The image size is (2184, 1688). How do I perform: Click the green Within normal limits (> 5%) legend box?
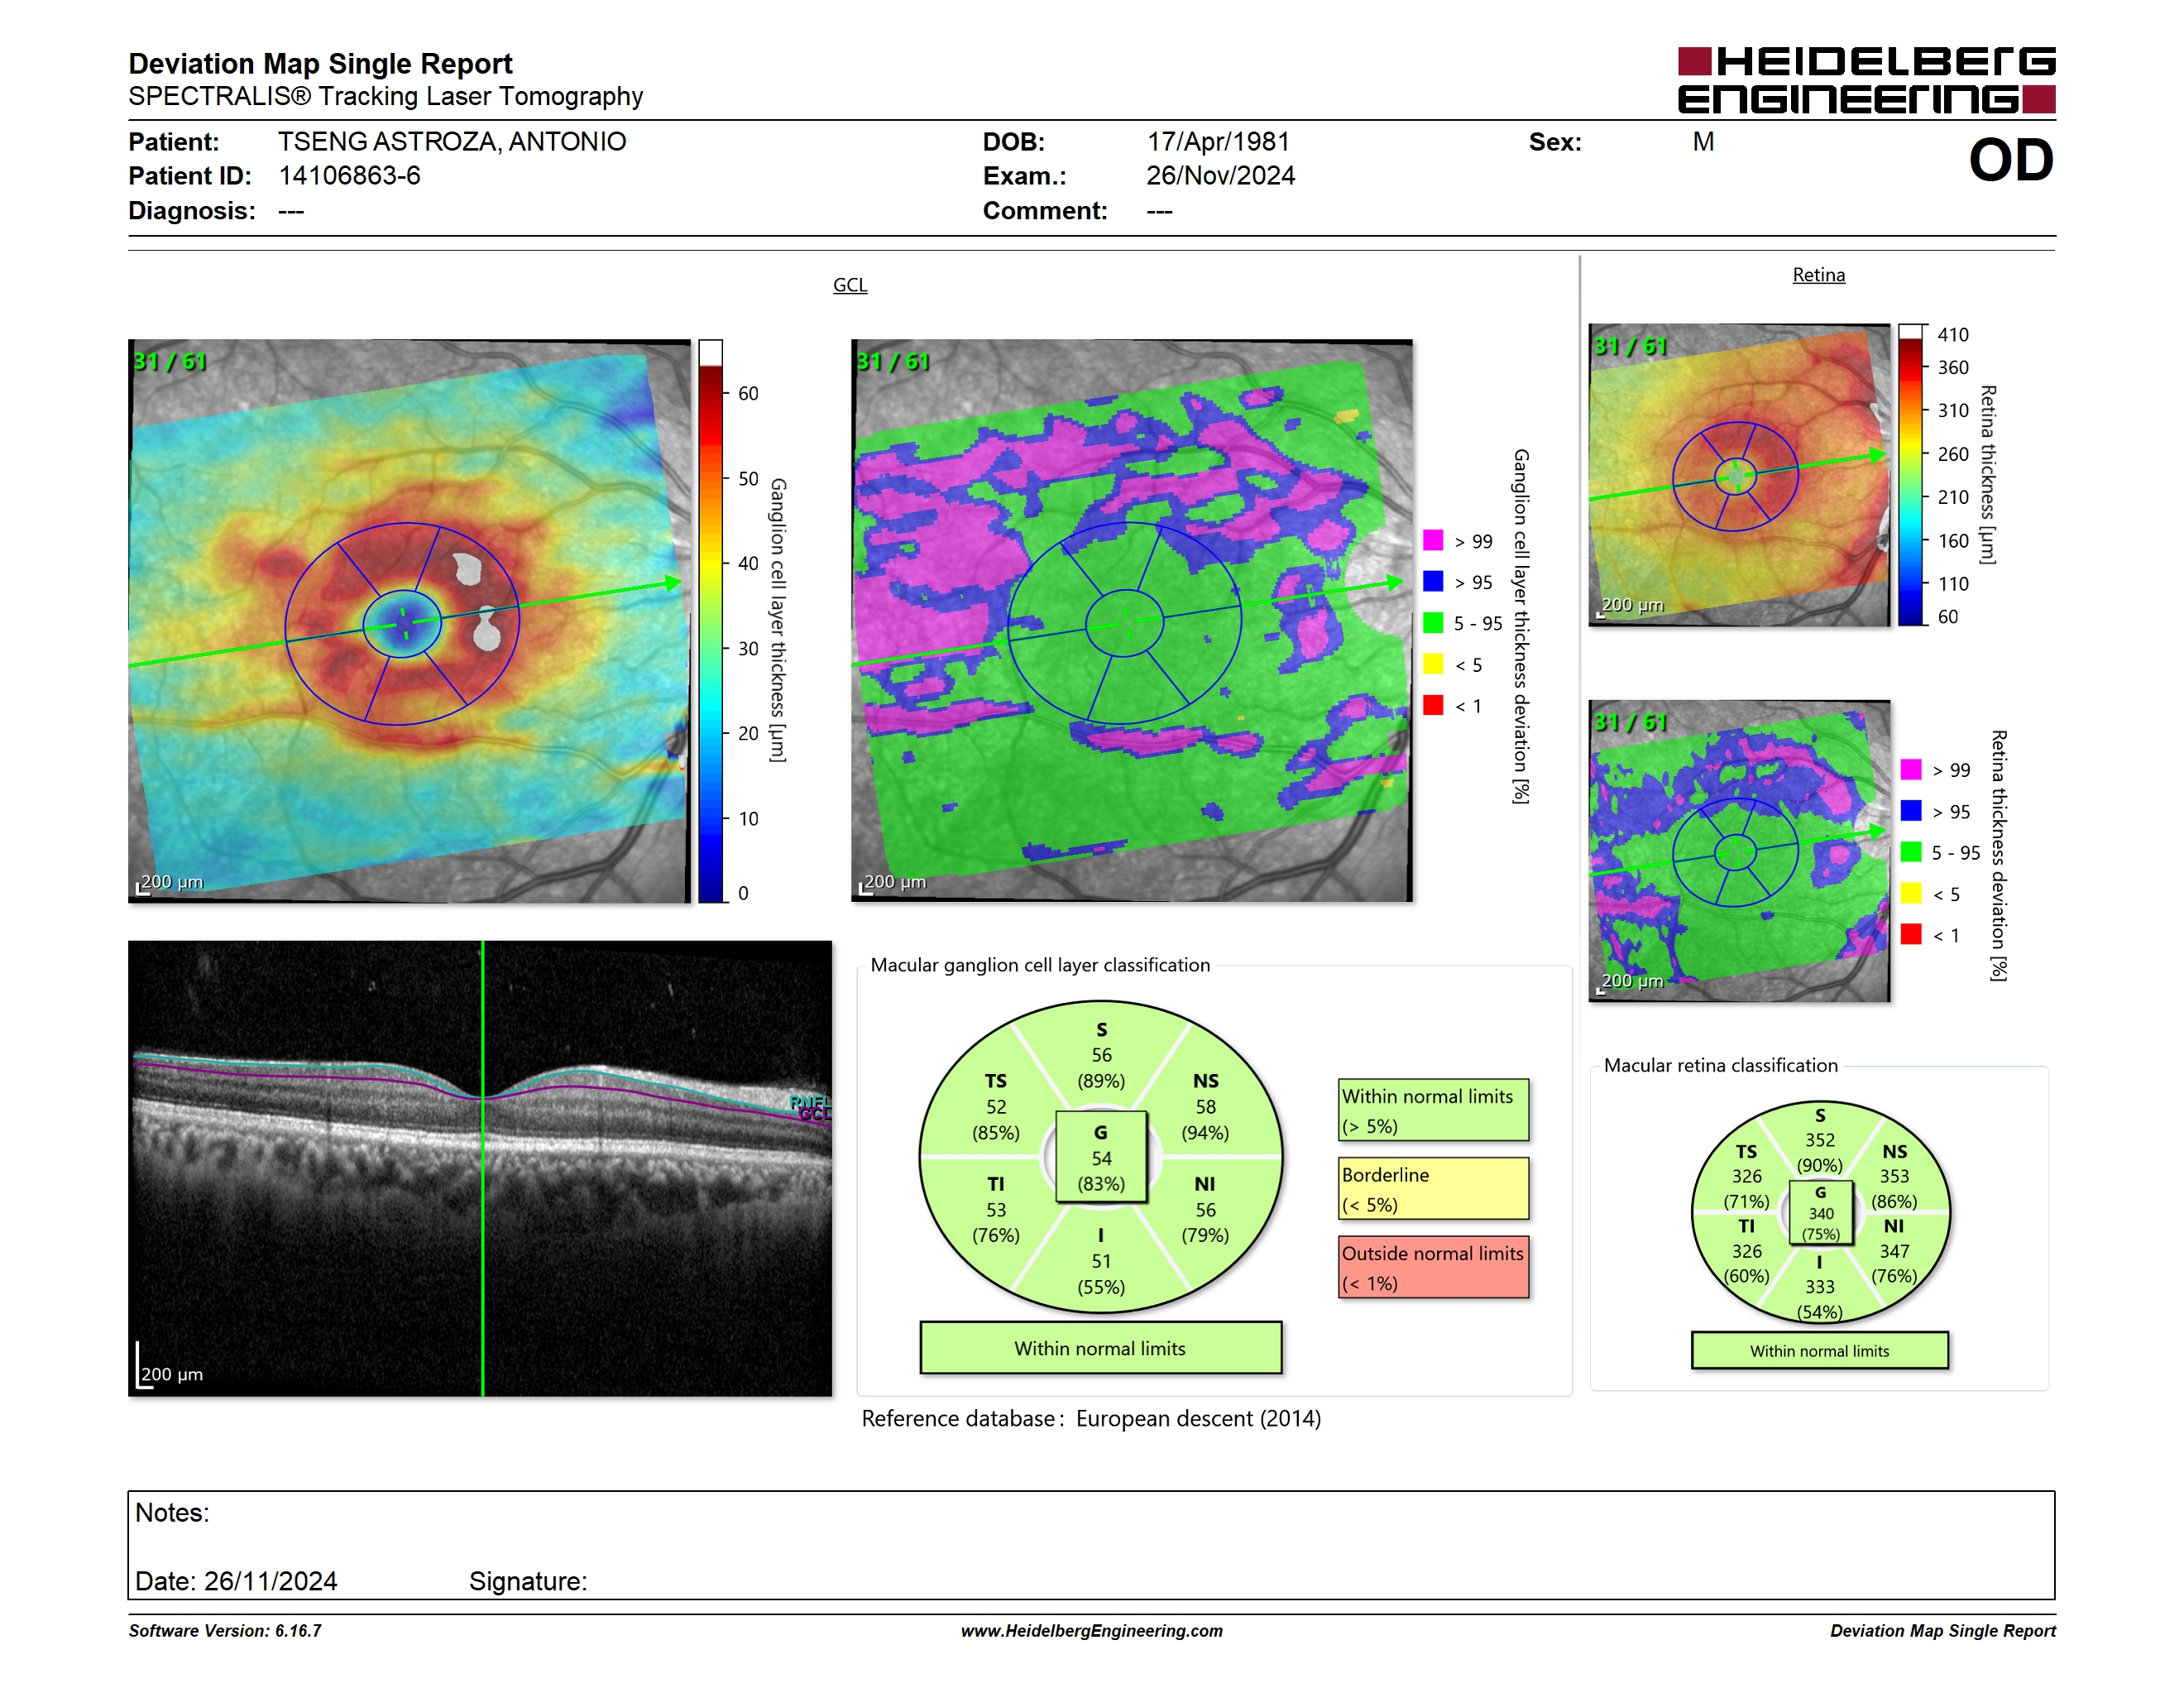1434,1110
